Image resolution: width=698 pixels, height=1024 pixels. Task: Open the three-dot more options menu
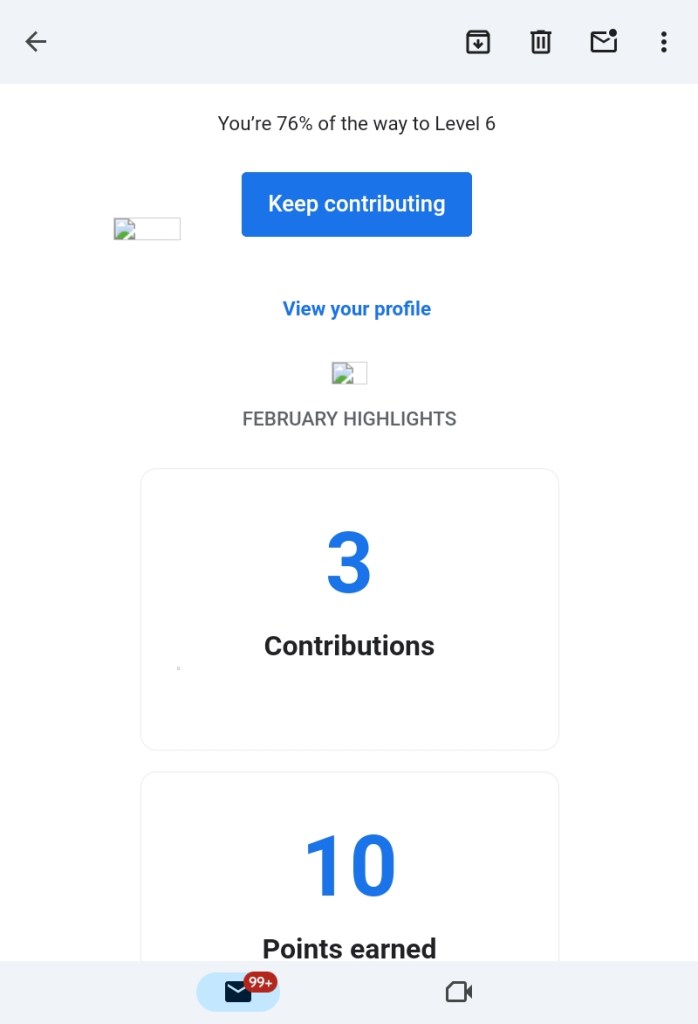(x=663, y=41)
